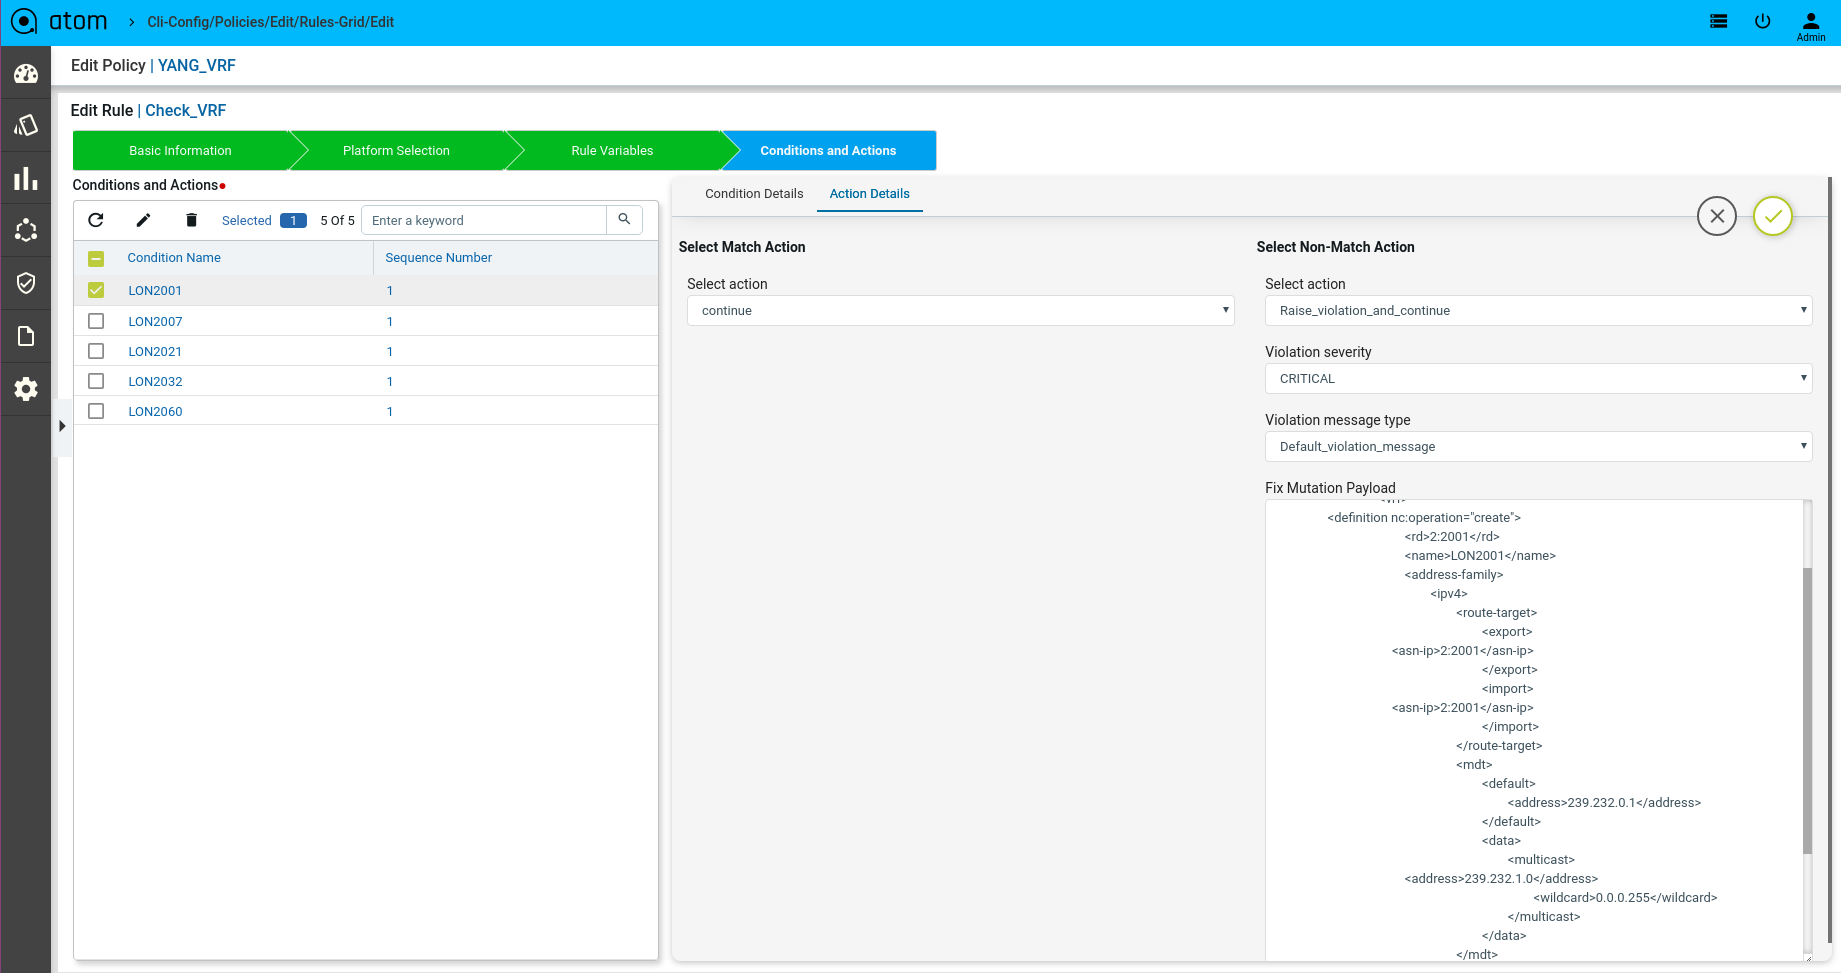Uncheck the LON2001 row checkbox
The width and height of the screenshot is (1841, 973).
pyautogui.click(x=96, y=290)
